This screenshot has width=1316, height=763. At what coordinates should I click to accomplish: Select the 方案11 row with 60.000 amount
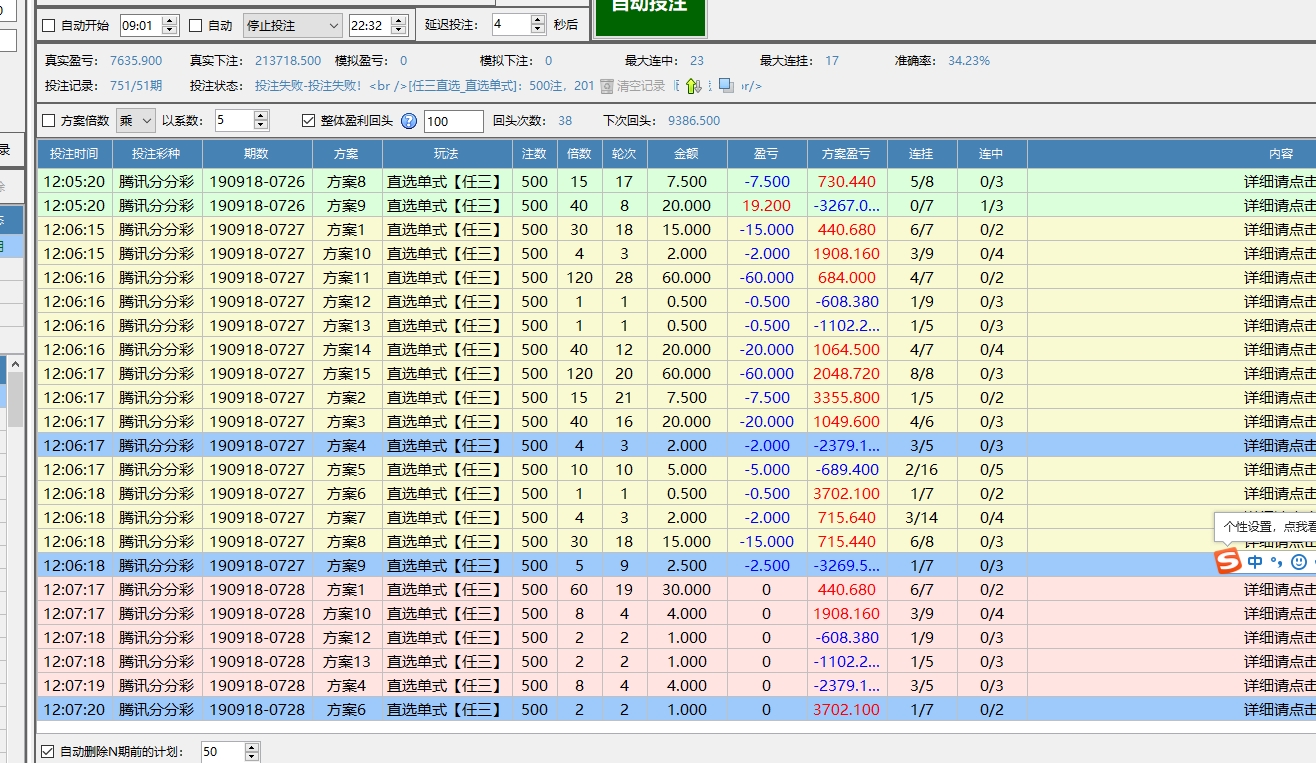tap(677, 277)
